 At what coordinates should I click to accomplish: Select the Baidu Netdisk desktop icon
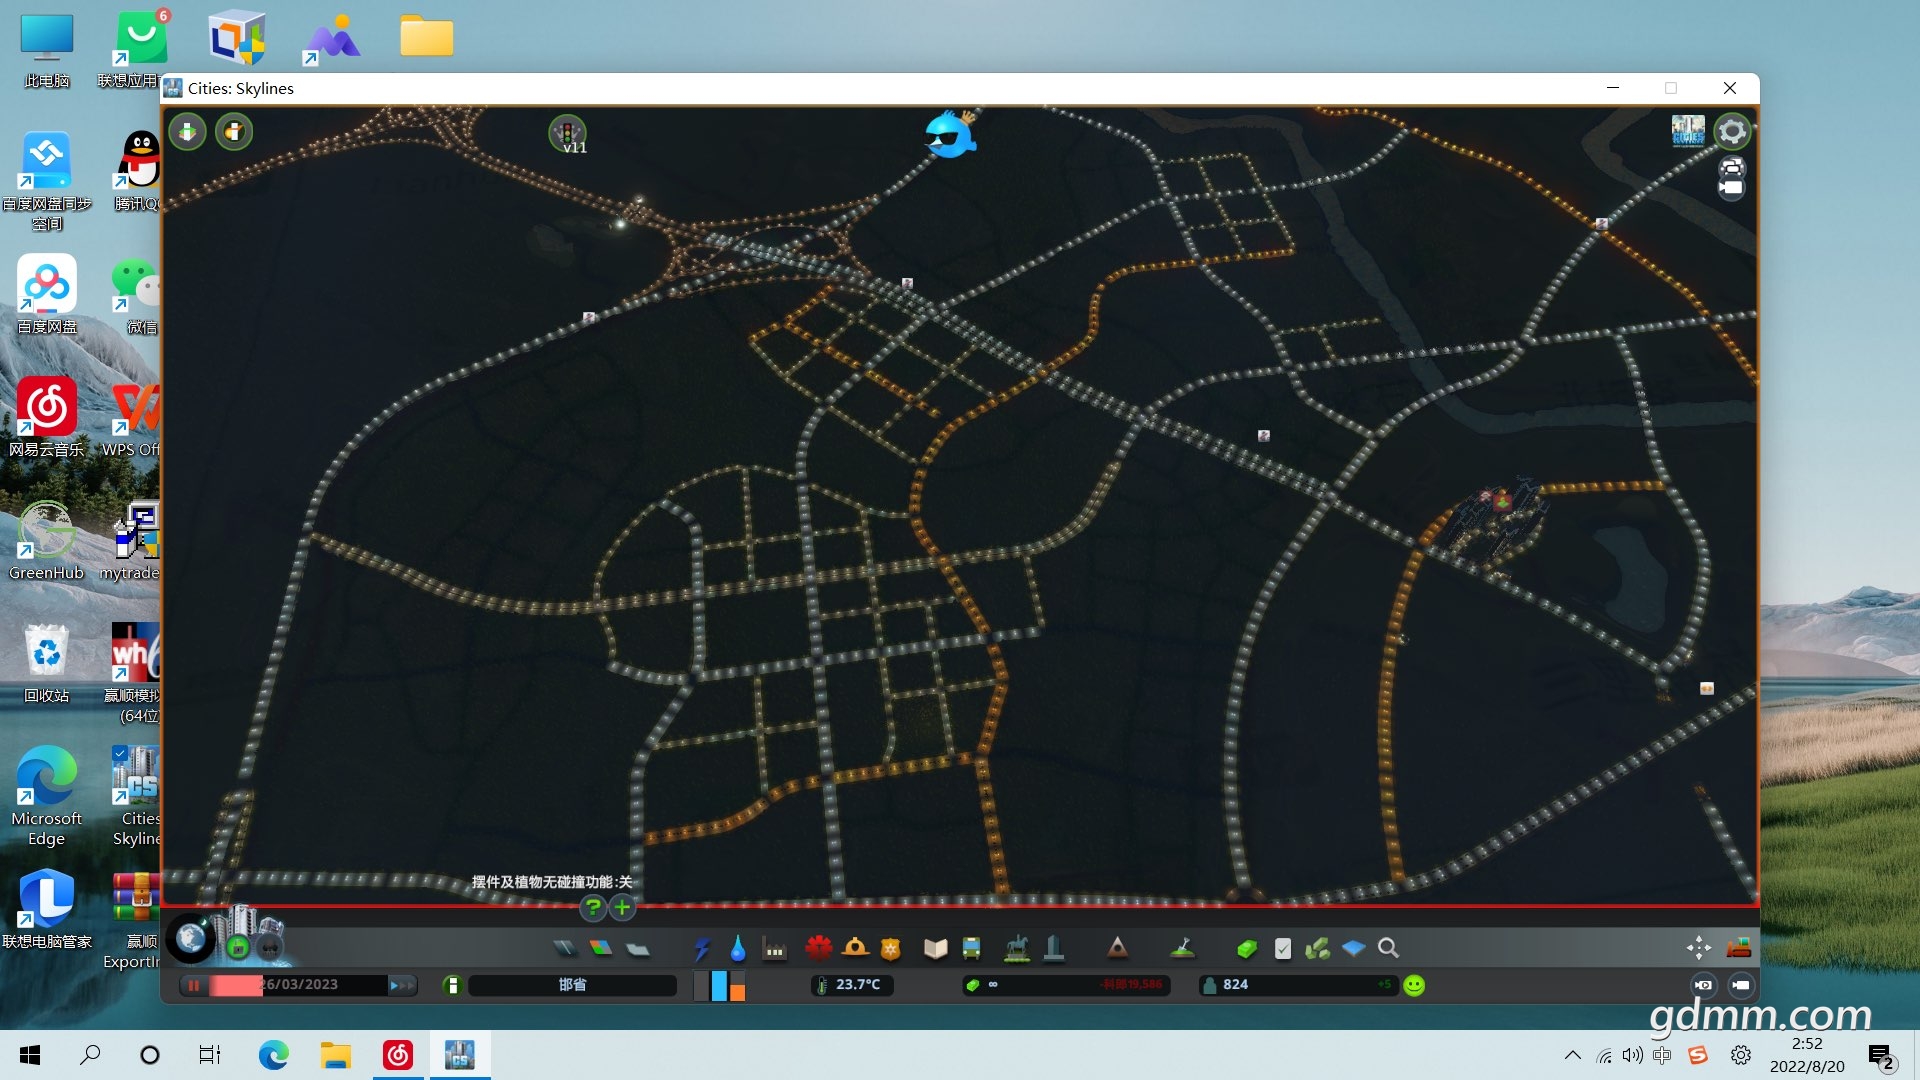[47, 295]
